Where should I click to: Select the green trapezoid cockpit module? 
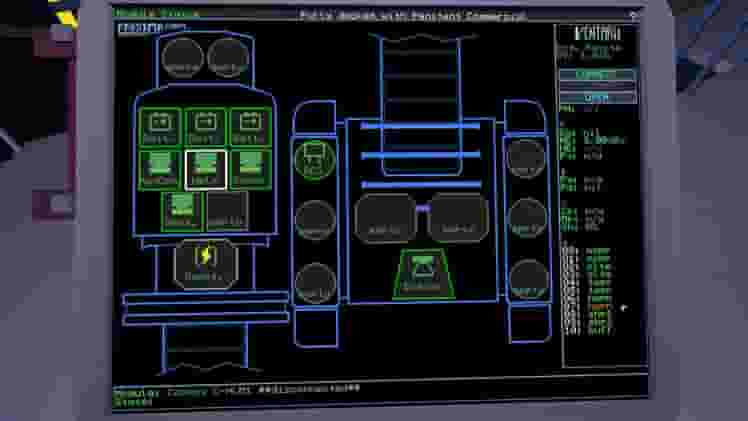click(x=423, y=274)
